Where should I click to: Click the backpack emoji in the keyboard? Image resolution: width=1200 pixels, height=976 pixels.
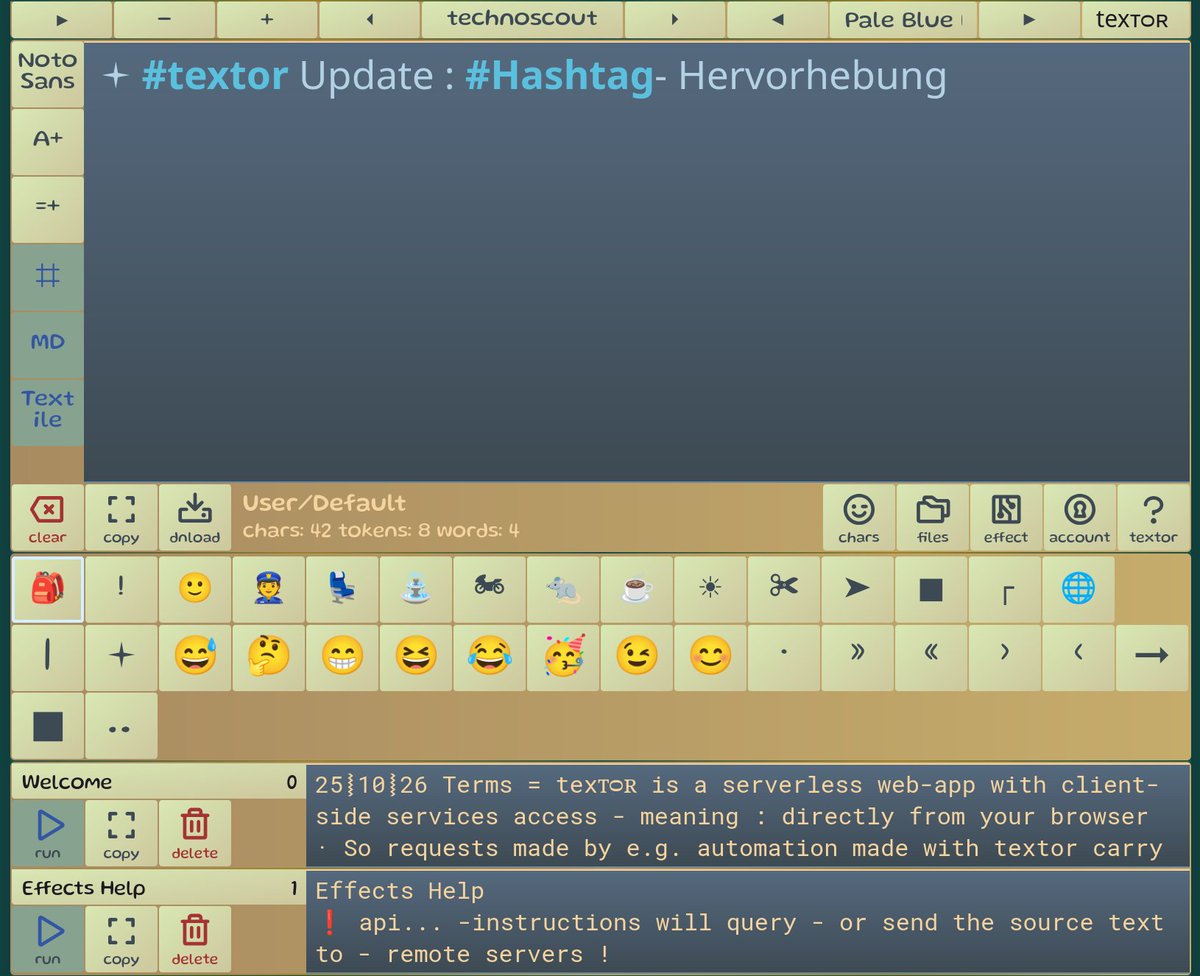pos(46,589)
